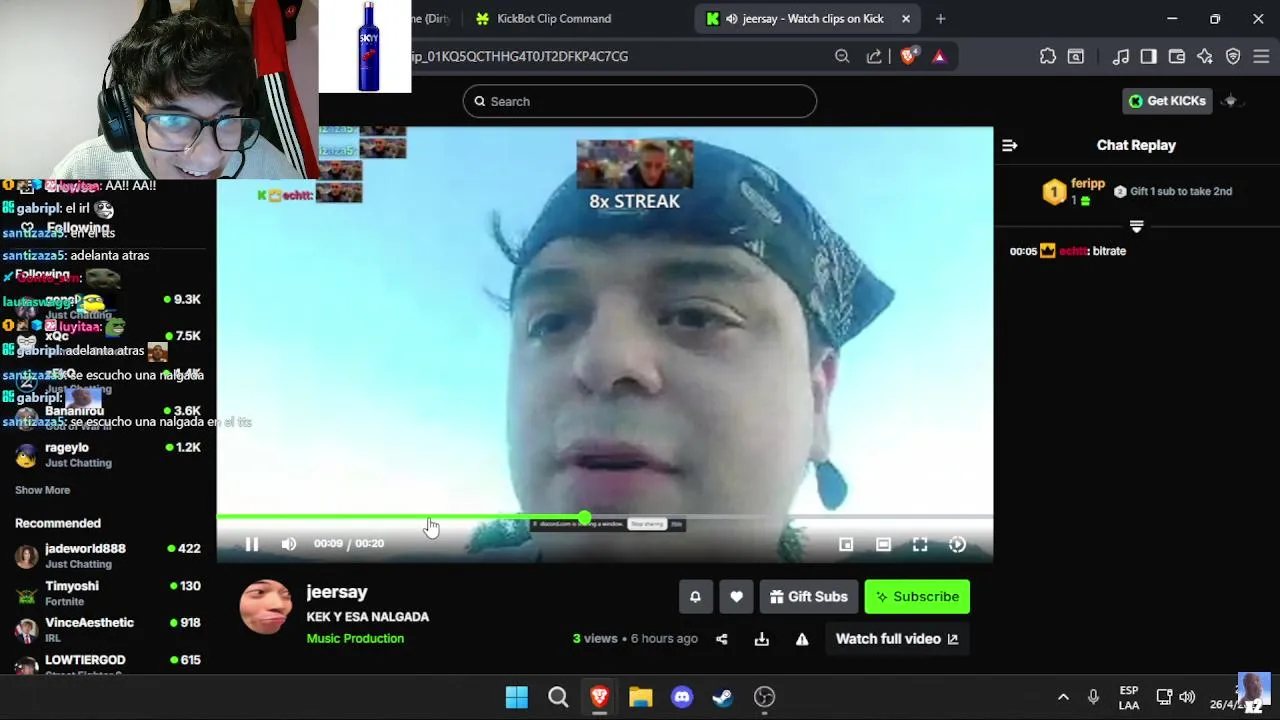Image resolution: width=1280 pixels, height=720 pixels.
Task: Open the Brave Wallet icon
Action: tap(1177, 57)
